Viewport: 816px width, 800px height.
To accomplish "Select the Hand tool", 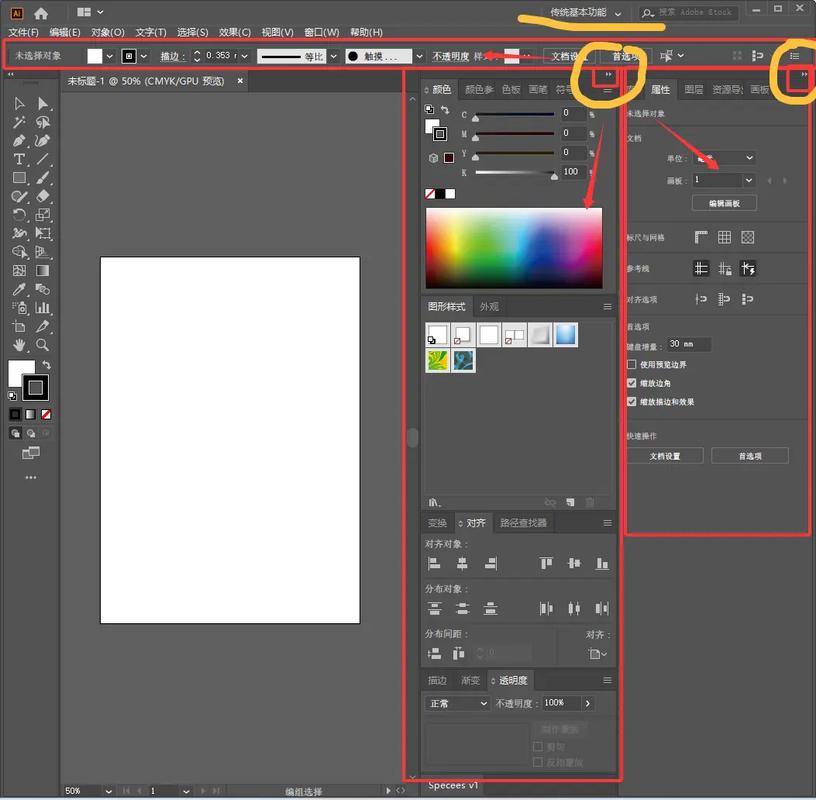I will point(19,345).
